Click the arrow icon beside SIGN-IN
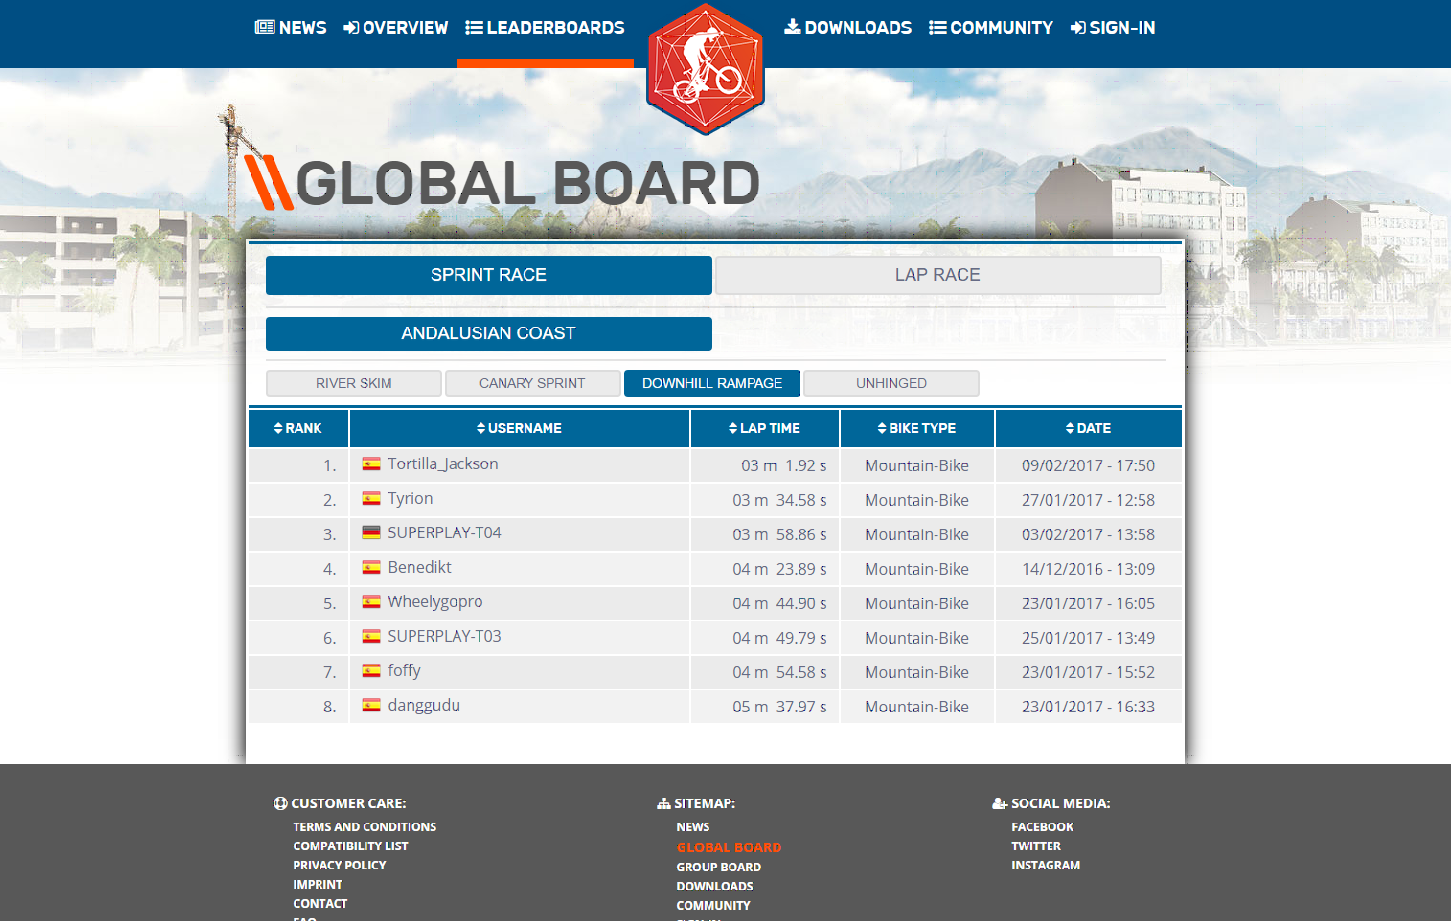The height and width of the screenshot is (921, 1451). (1078, 27)
